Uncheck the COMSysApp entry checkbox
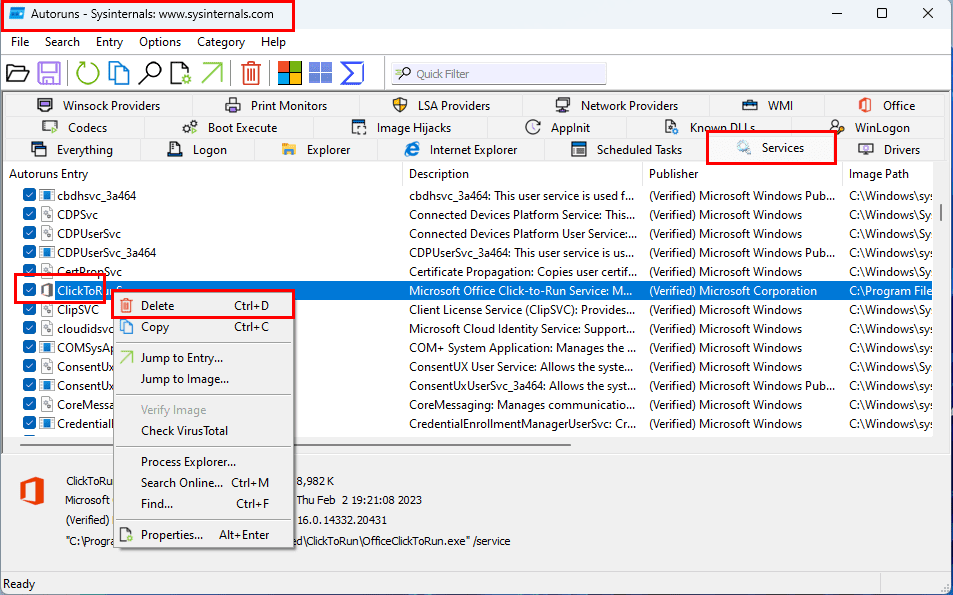Image resolution: width=953 pixels, height=595 pixels. click(x=29, y=347)
